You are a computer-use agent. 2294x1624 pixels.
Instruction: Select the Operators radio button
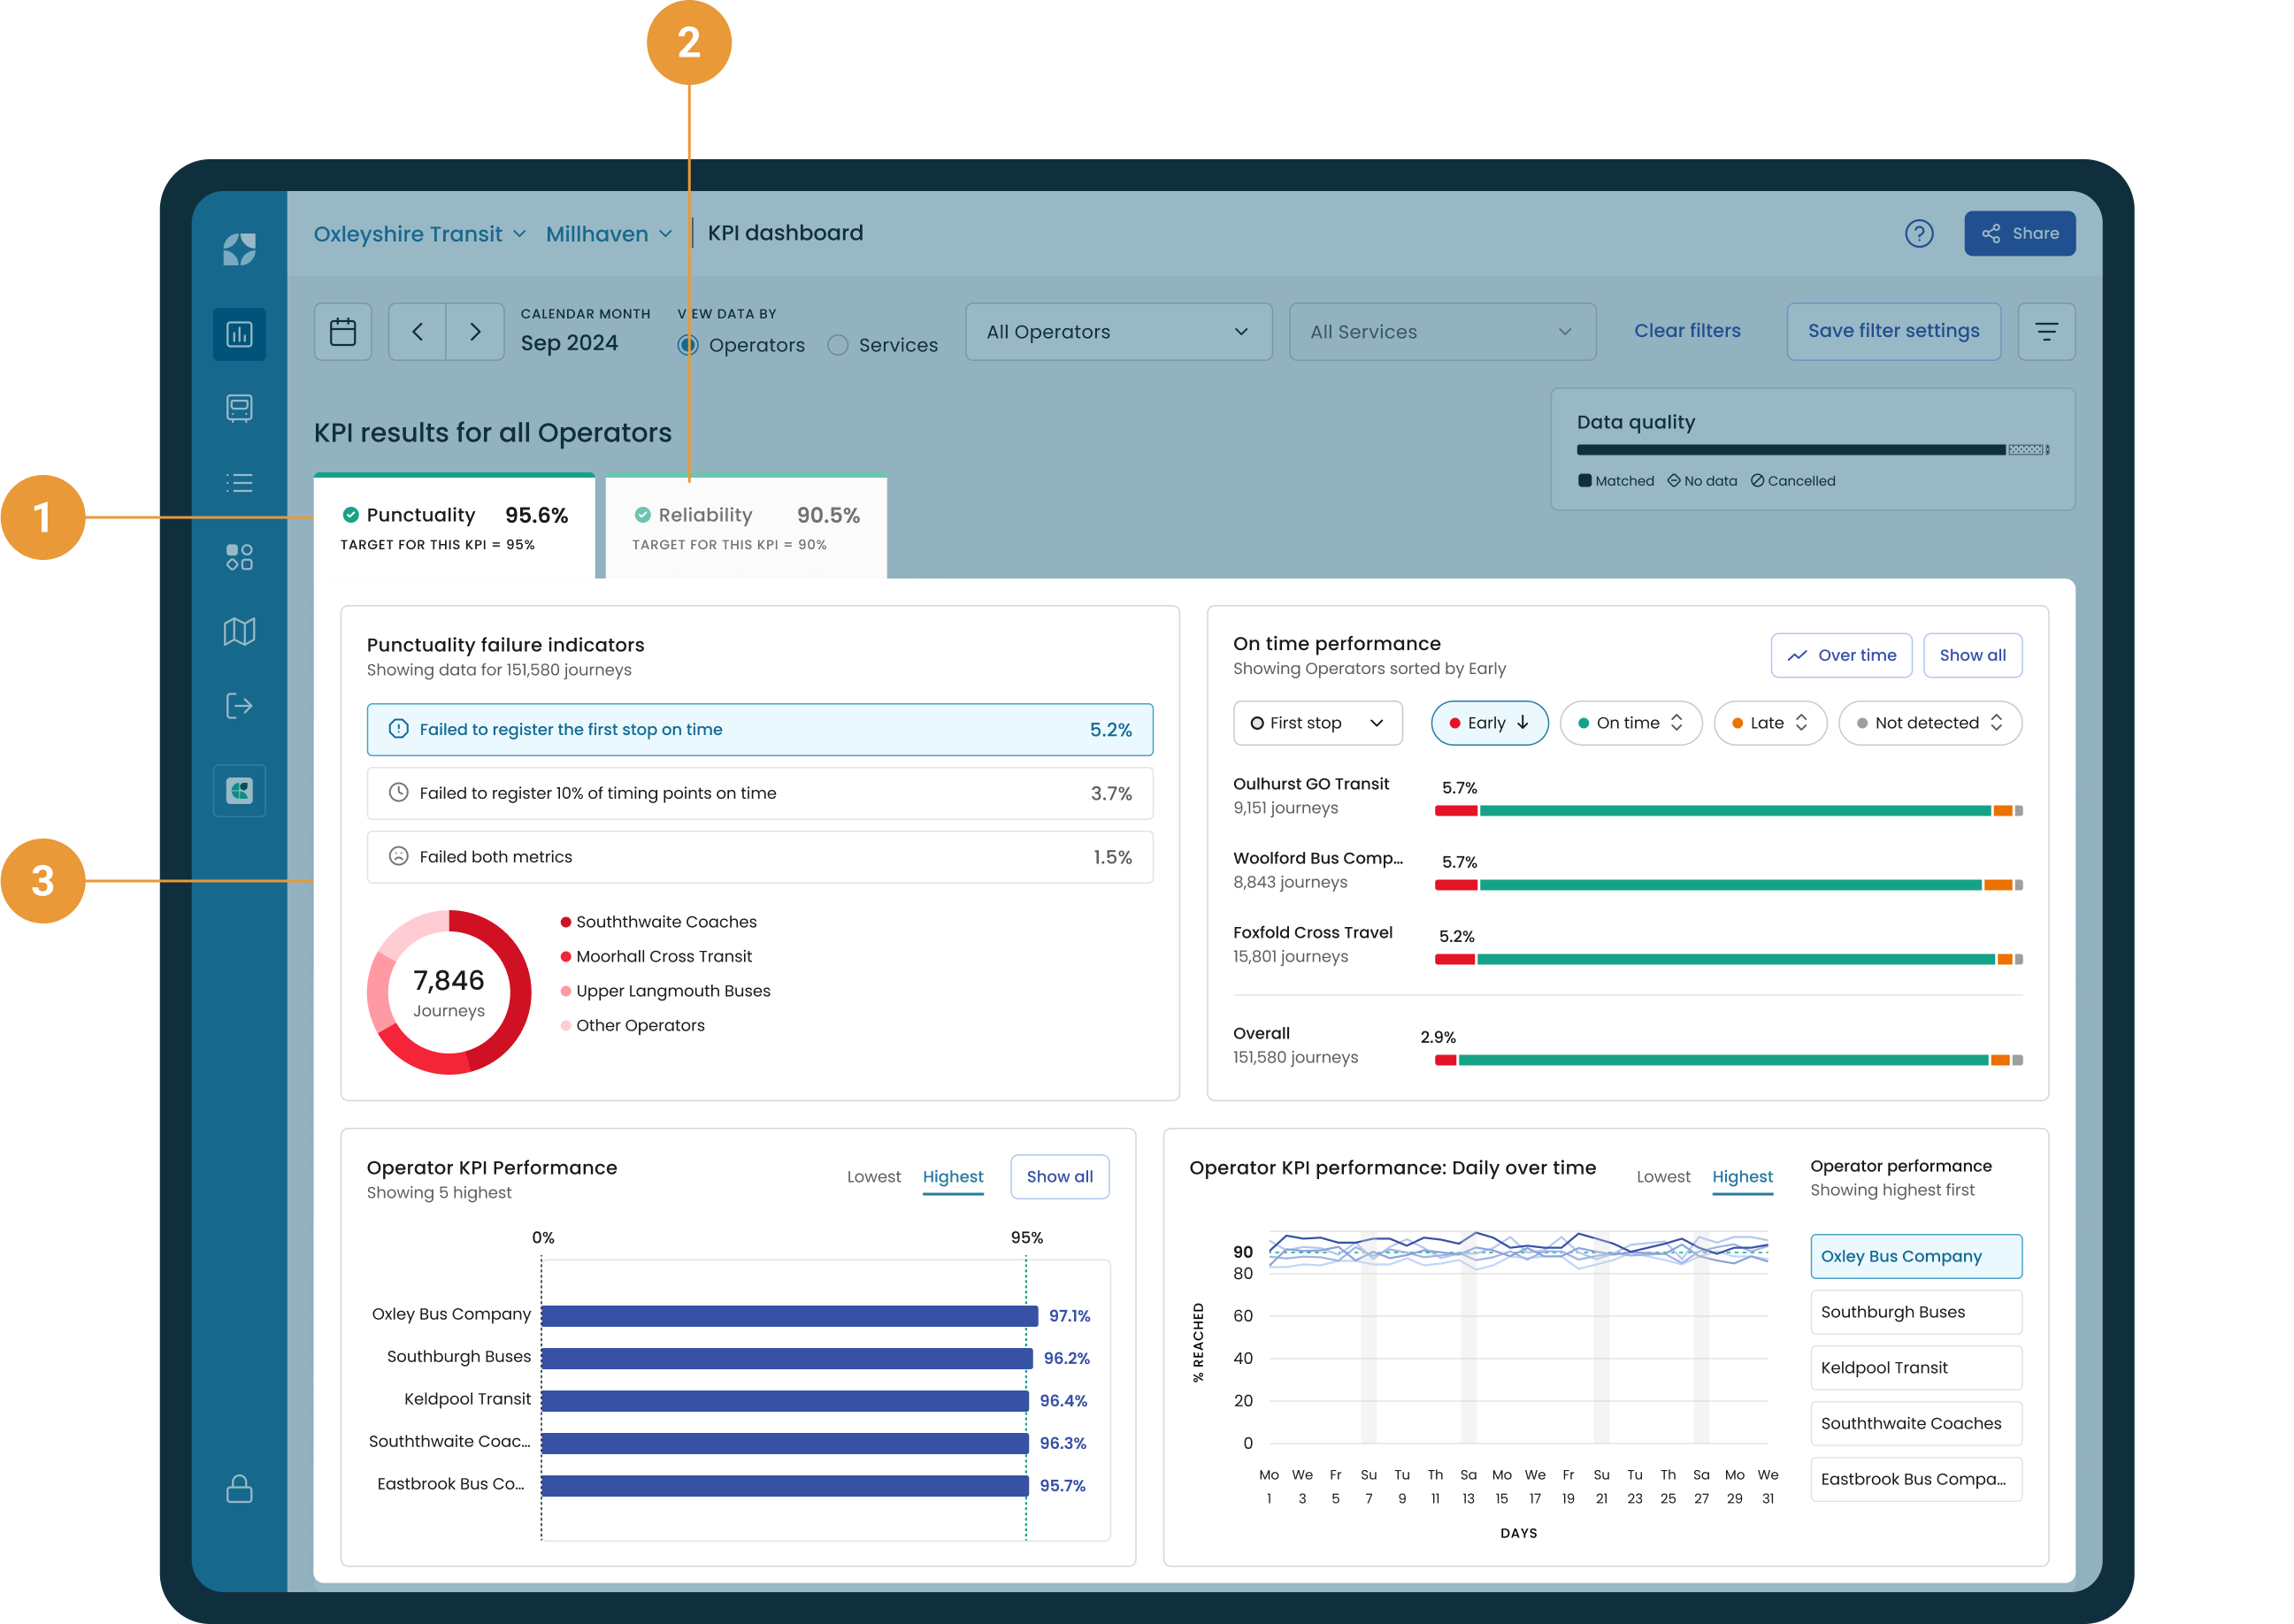click(688, 345)
